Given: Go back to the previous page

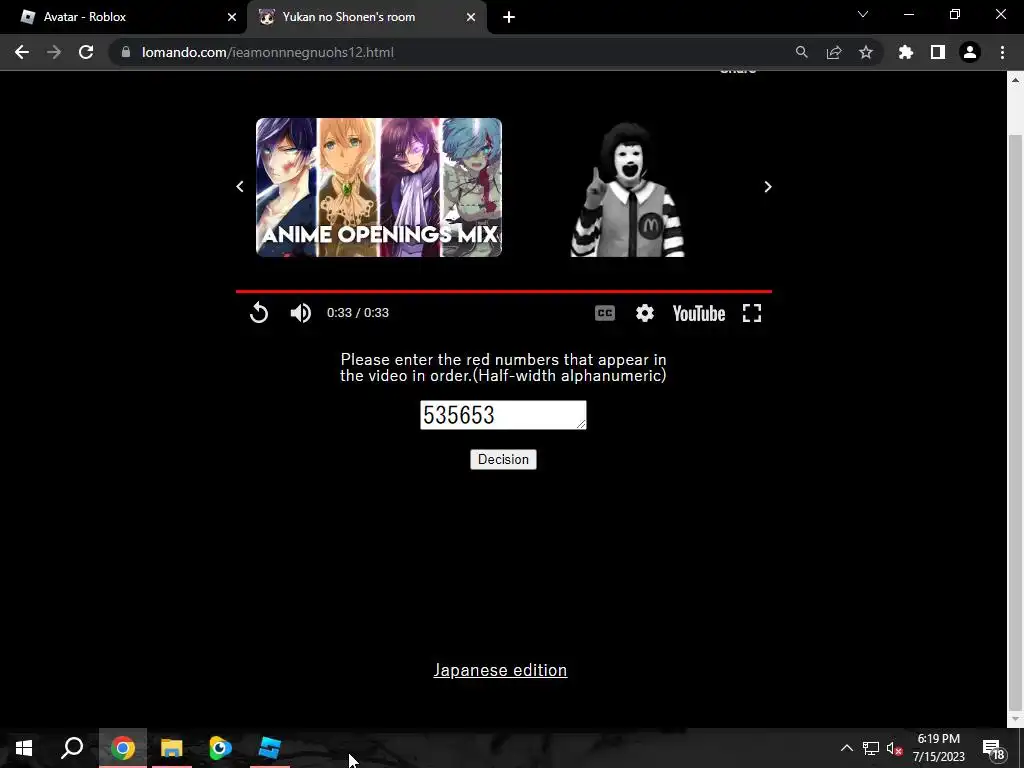Looking at the screenshot, I should click(x=22, y=52).
